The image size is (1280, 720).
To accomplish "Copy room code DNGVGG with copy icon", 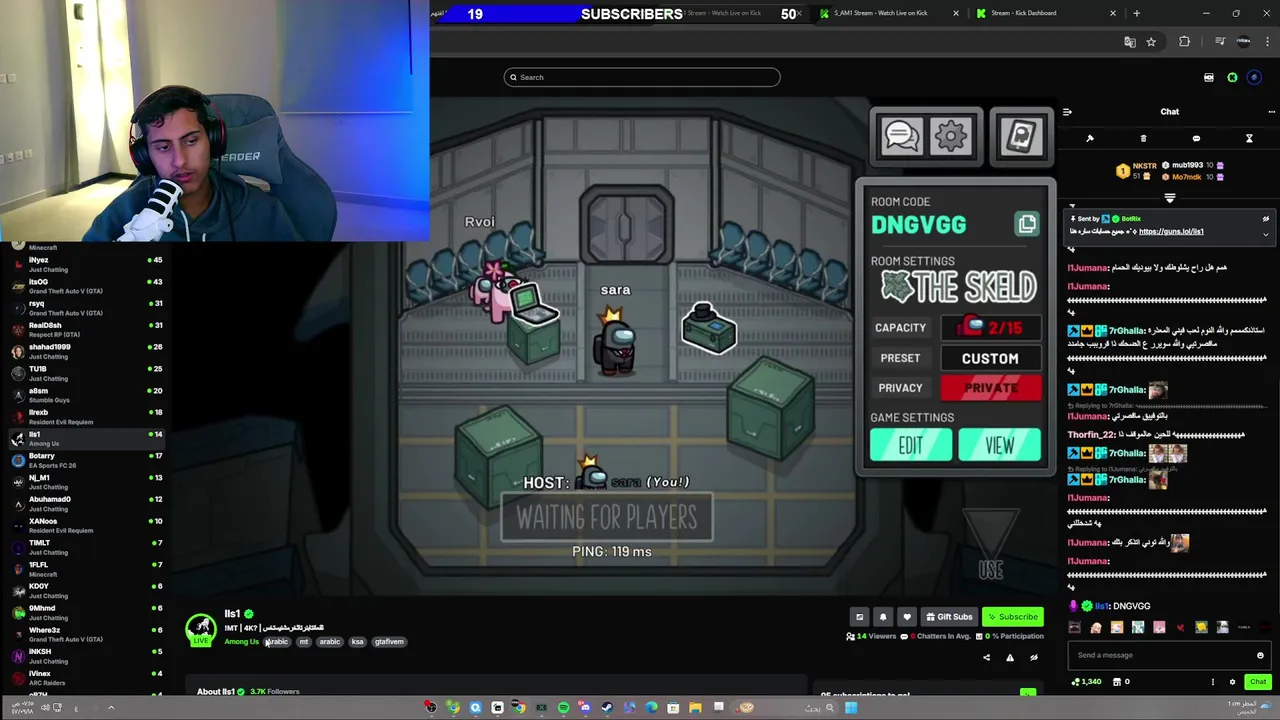I will coord(1027,224).
